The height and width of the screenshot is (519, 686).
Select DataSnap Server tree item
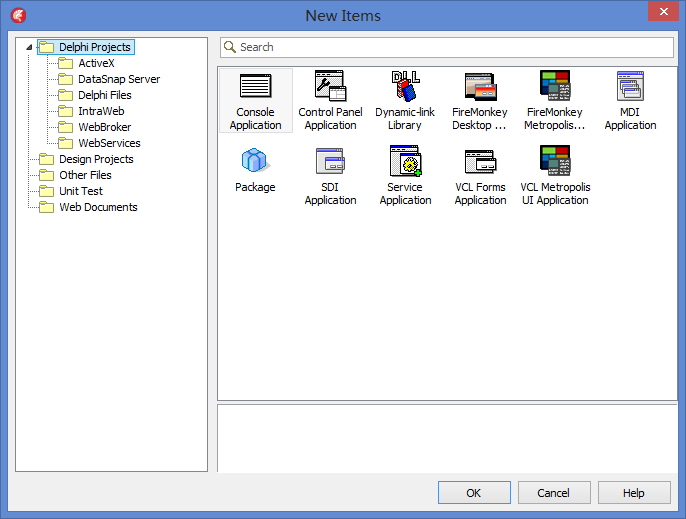point(118,79)
